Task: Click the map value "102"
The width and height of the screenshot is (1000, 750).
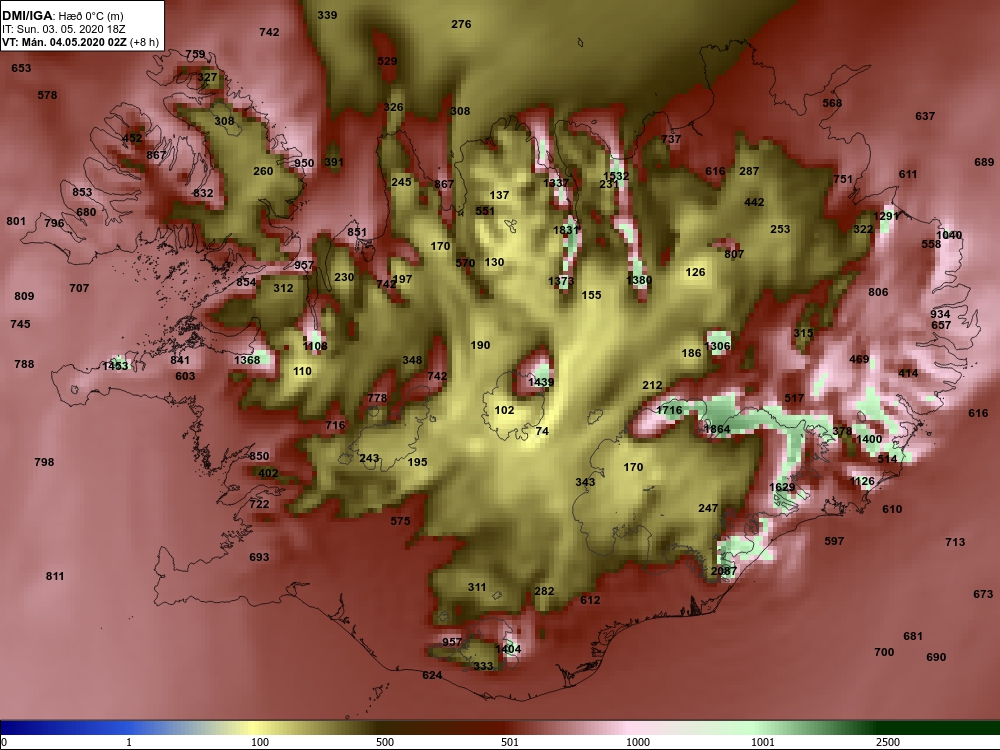Action: pyautogui.click(x=504, y=410)
